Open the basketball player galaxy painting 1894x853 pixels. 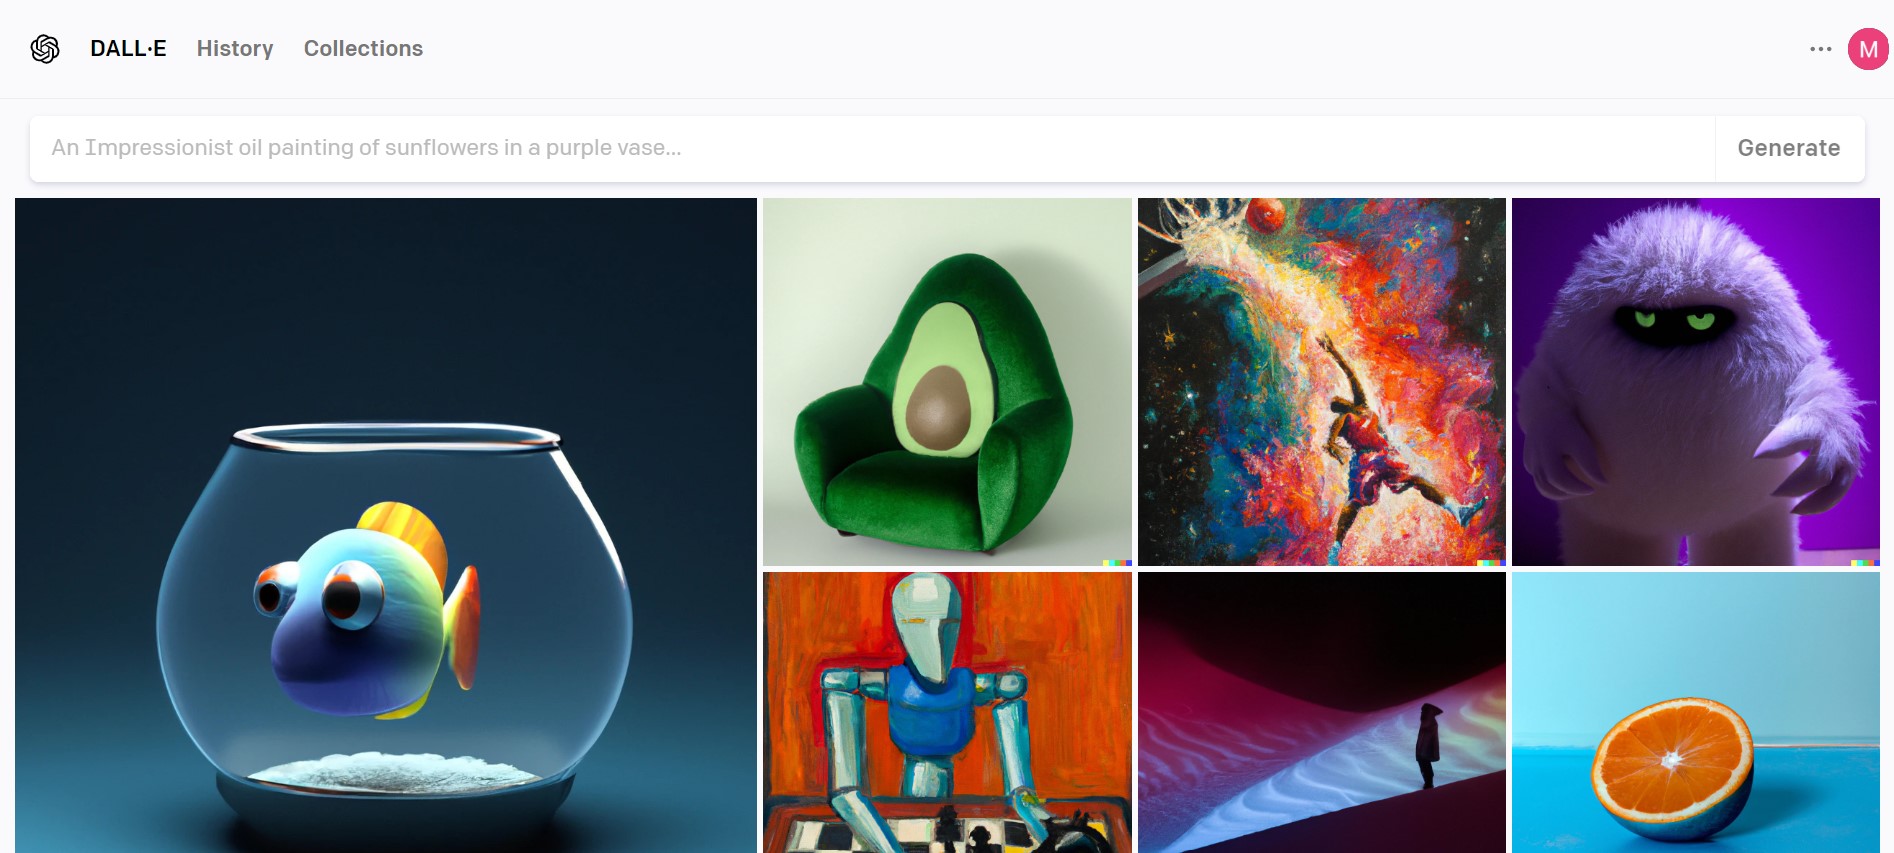coord(1322,382)
